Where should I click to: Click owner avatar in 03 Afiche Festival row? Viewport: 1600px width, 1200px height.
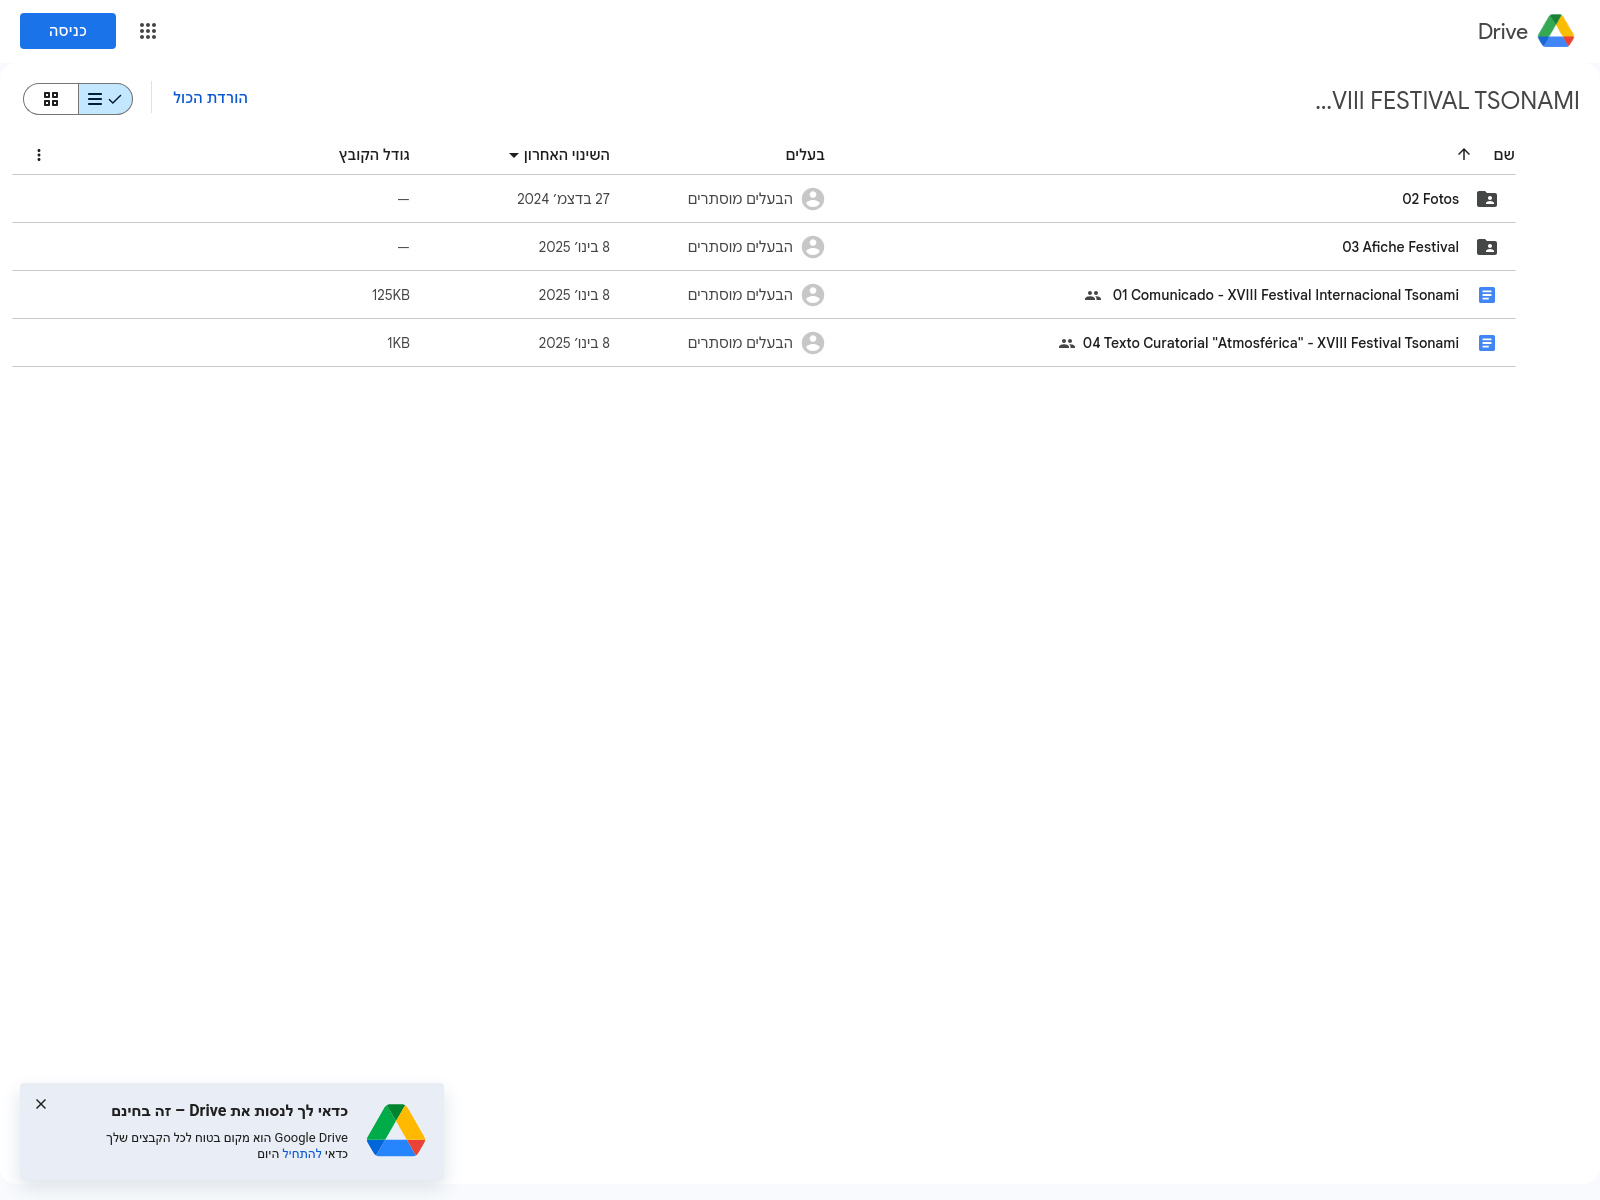[x=813, y=247]
